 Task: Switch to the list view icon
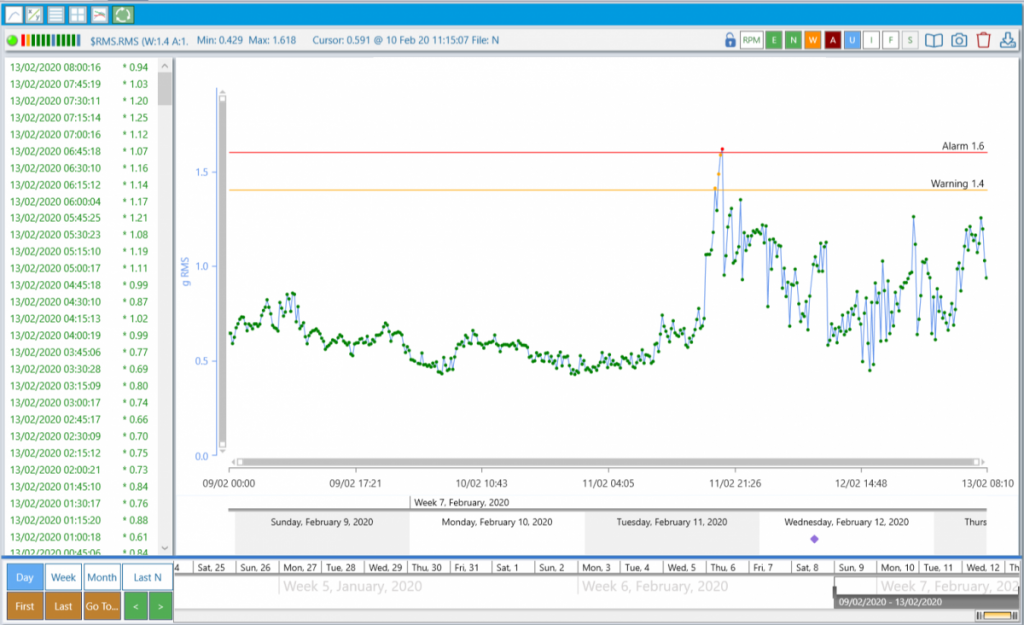[x=56, y=14]
